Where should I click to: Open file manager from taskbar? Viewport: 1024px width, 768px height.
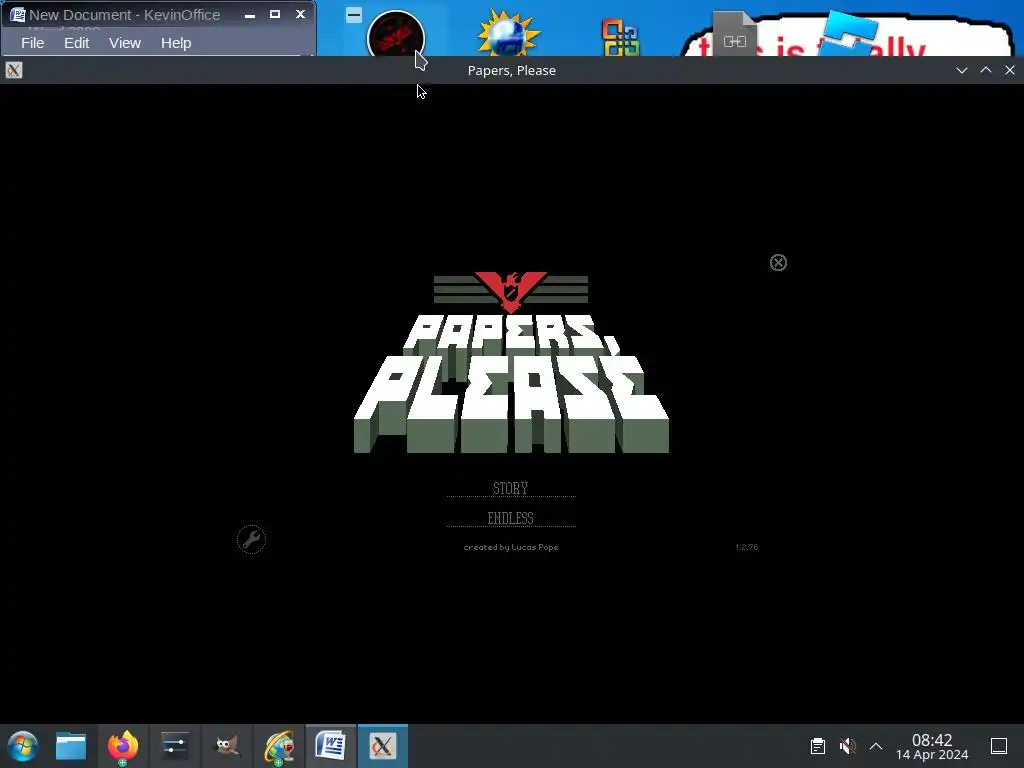pyautogui.click(x=71, y=746)
